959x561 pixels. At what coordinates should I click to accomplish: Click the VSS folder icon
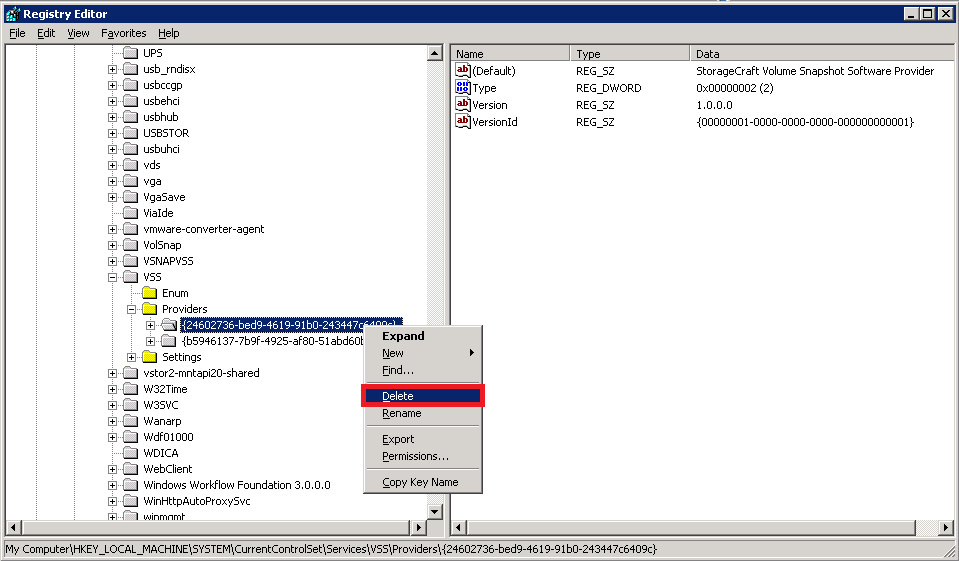click(x=130, y=277)
